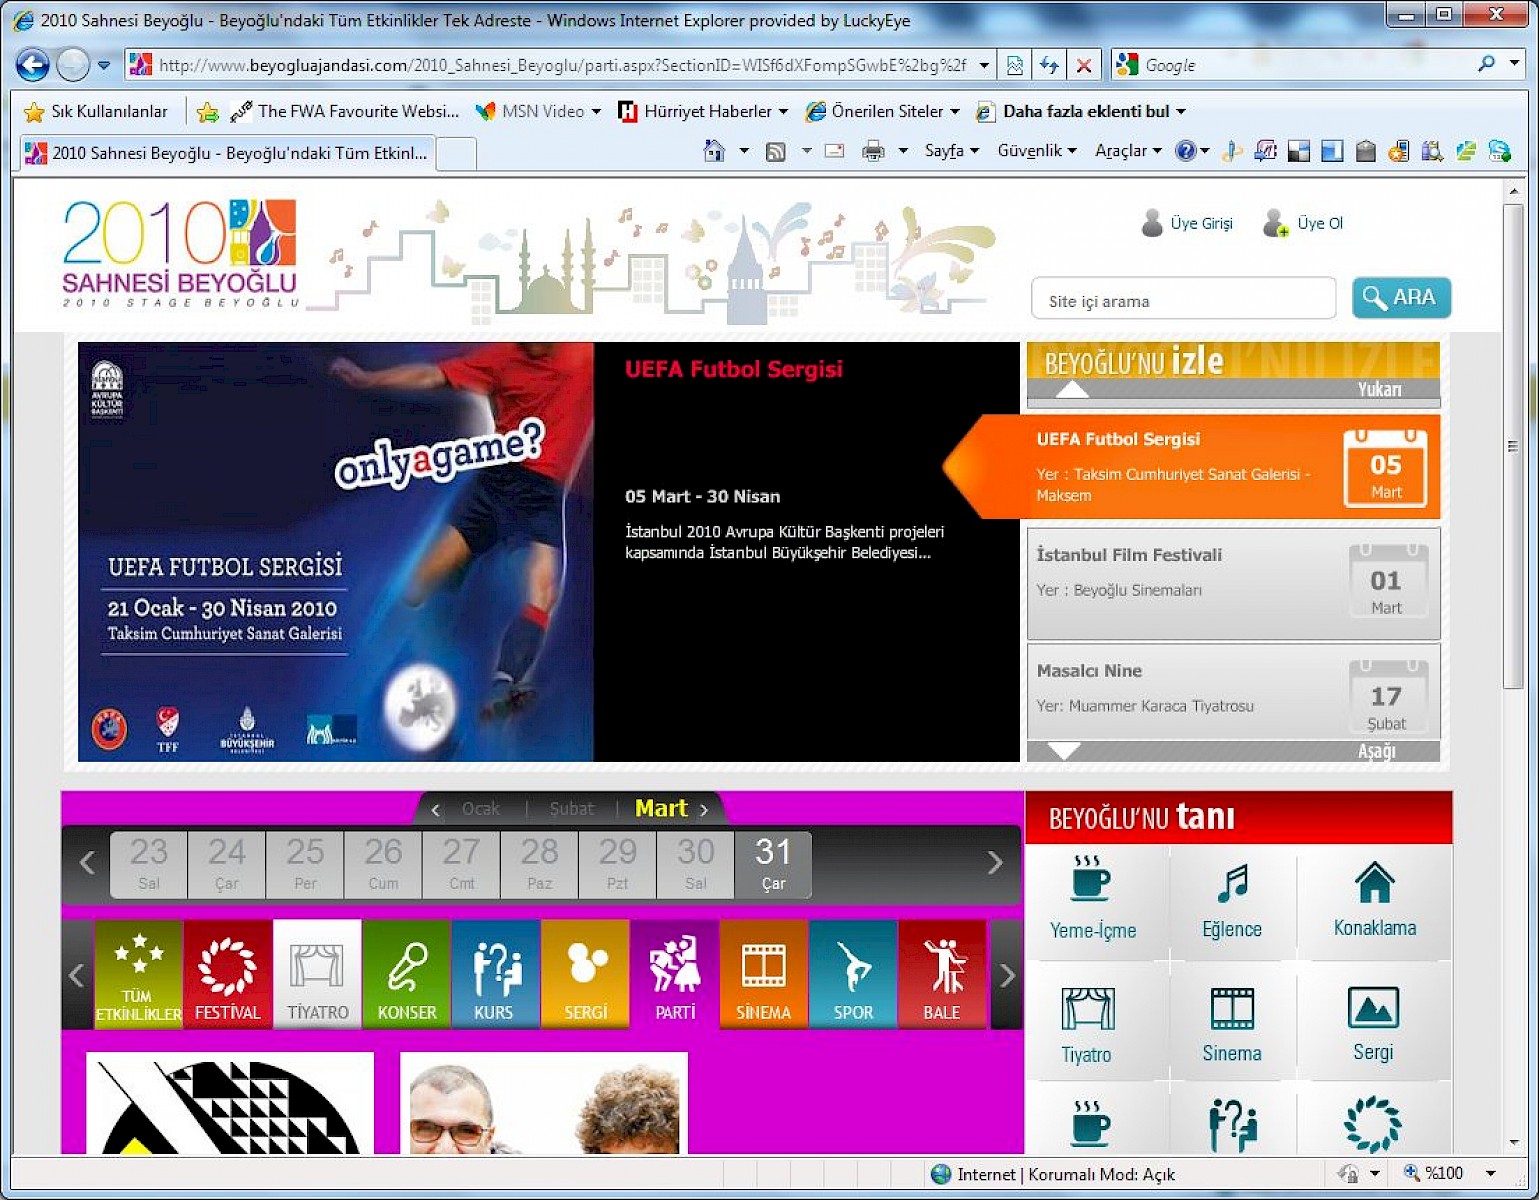Viewport: 1539px width, 1200px height.
Task: Select day 31 Çar in calendar
Action: [773, 864]
